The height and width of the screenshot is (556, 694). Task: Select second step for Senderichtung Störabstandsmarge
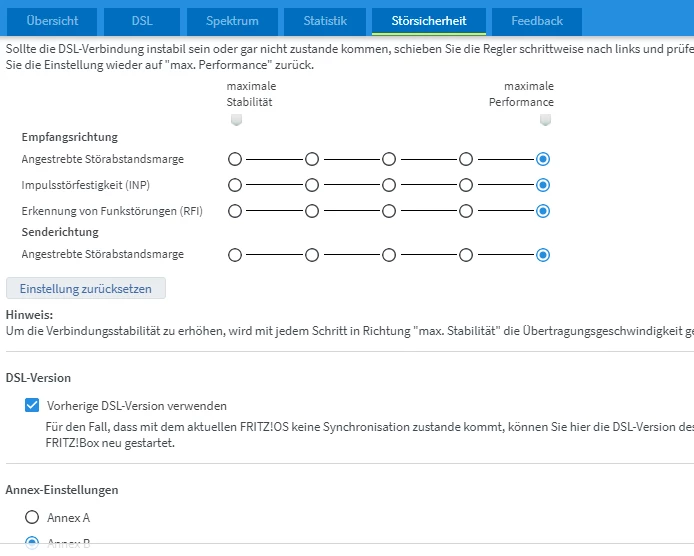point(312,255)
